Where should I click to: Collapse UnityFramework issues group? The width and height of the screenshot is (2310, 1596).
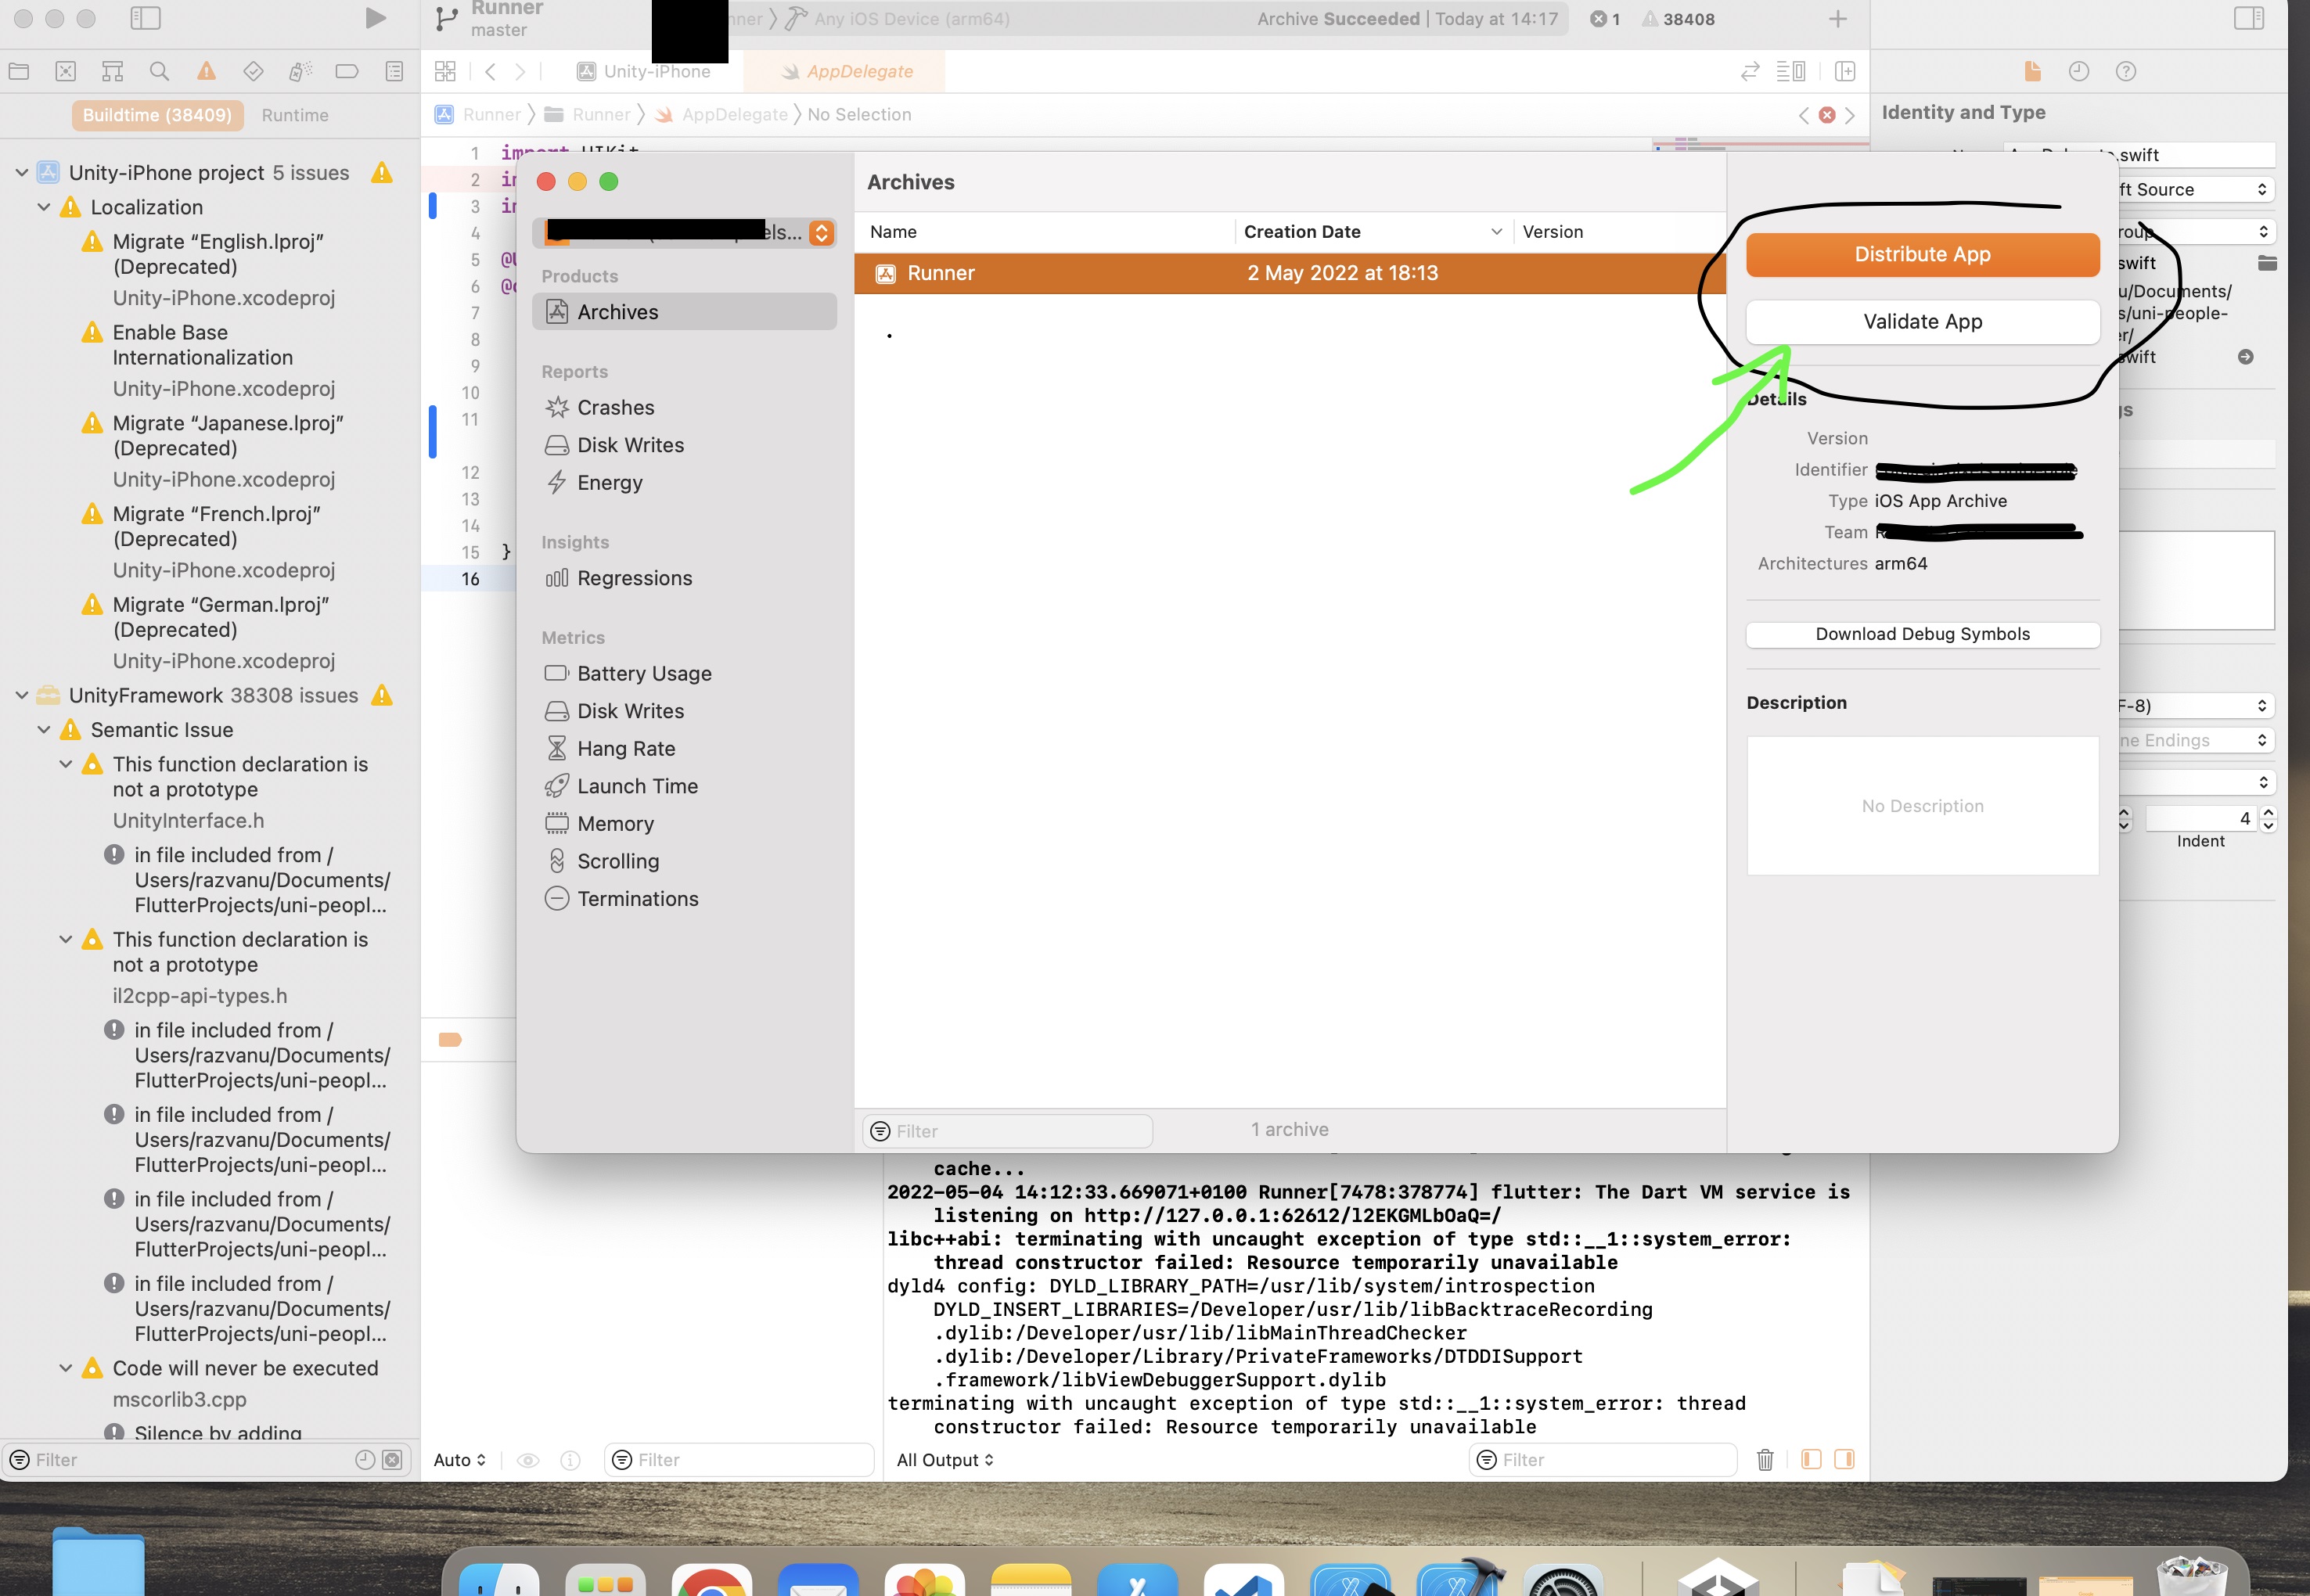tap(21, 695)
